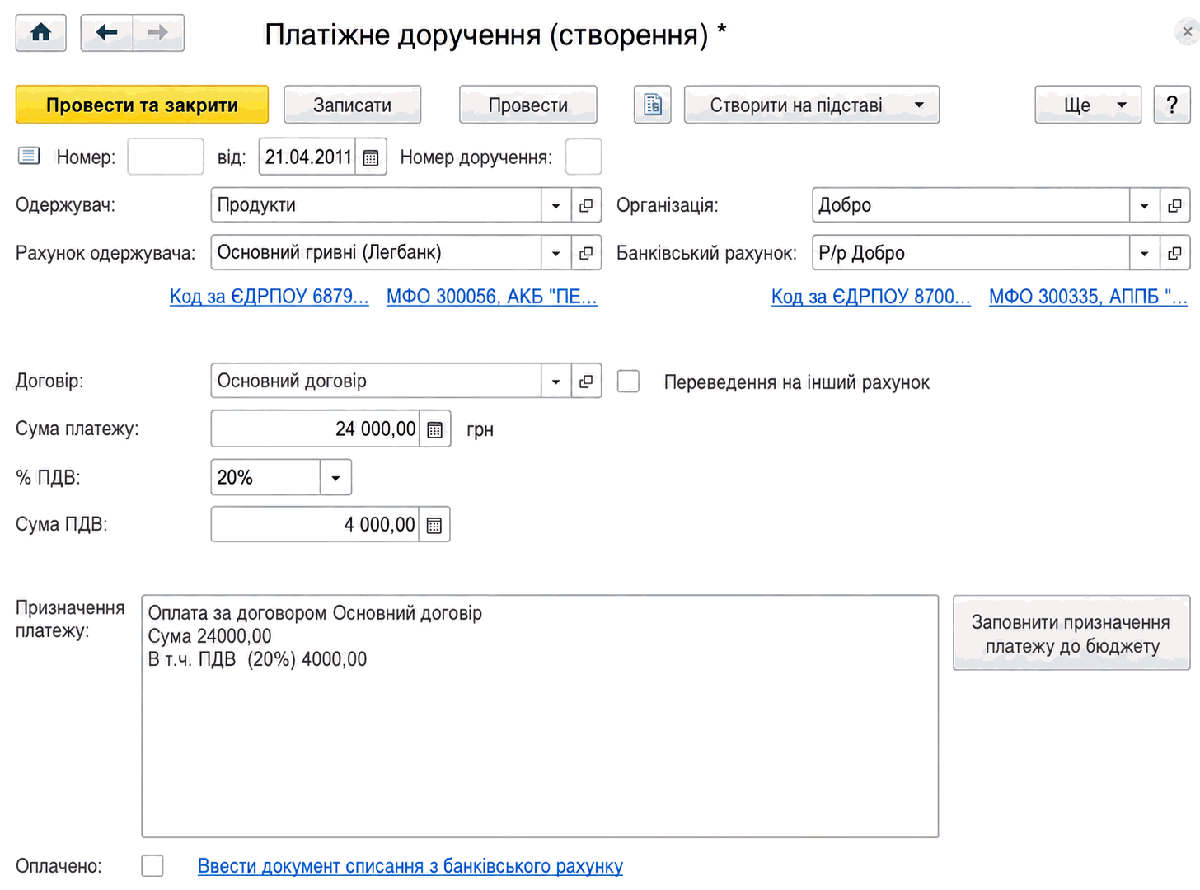Screen dimensions: 1200x890
Task: Open recipient link Код за ЄДРПОУ 6879...
Action: (x=269, y=298)
